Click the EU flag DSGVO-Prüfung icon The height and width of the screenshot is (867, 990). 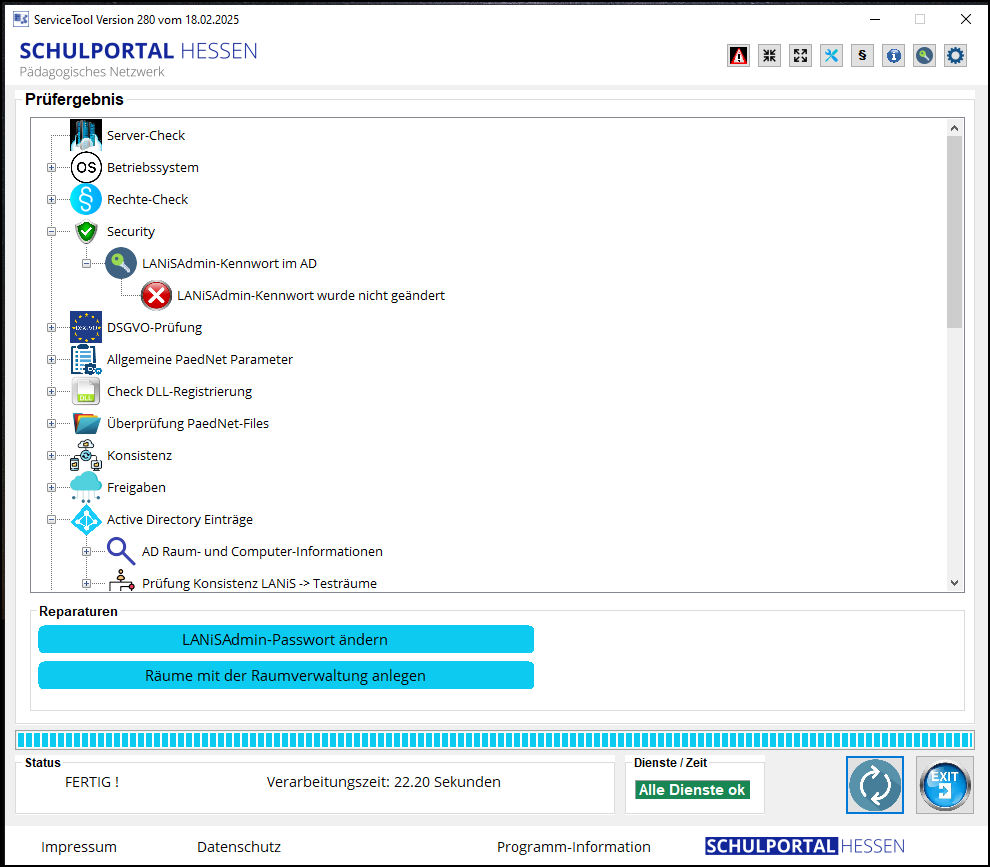coord(86,327)
